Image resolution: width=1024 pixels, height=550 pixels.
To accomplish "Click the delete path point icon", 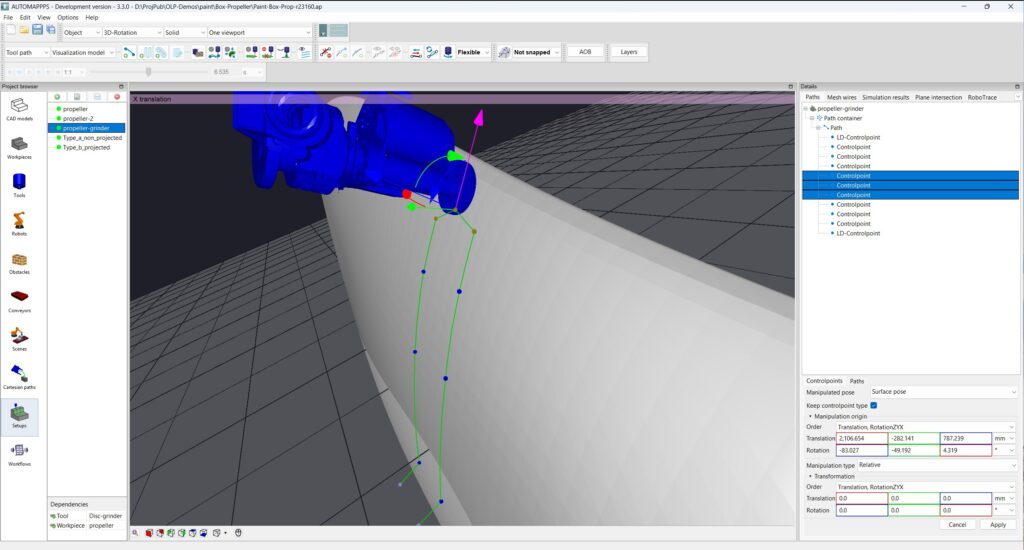I will click(325, 52).
